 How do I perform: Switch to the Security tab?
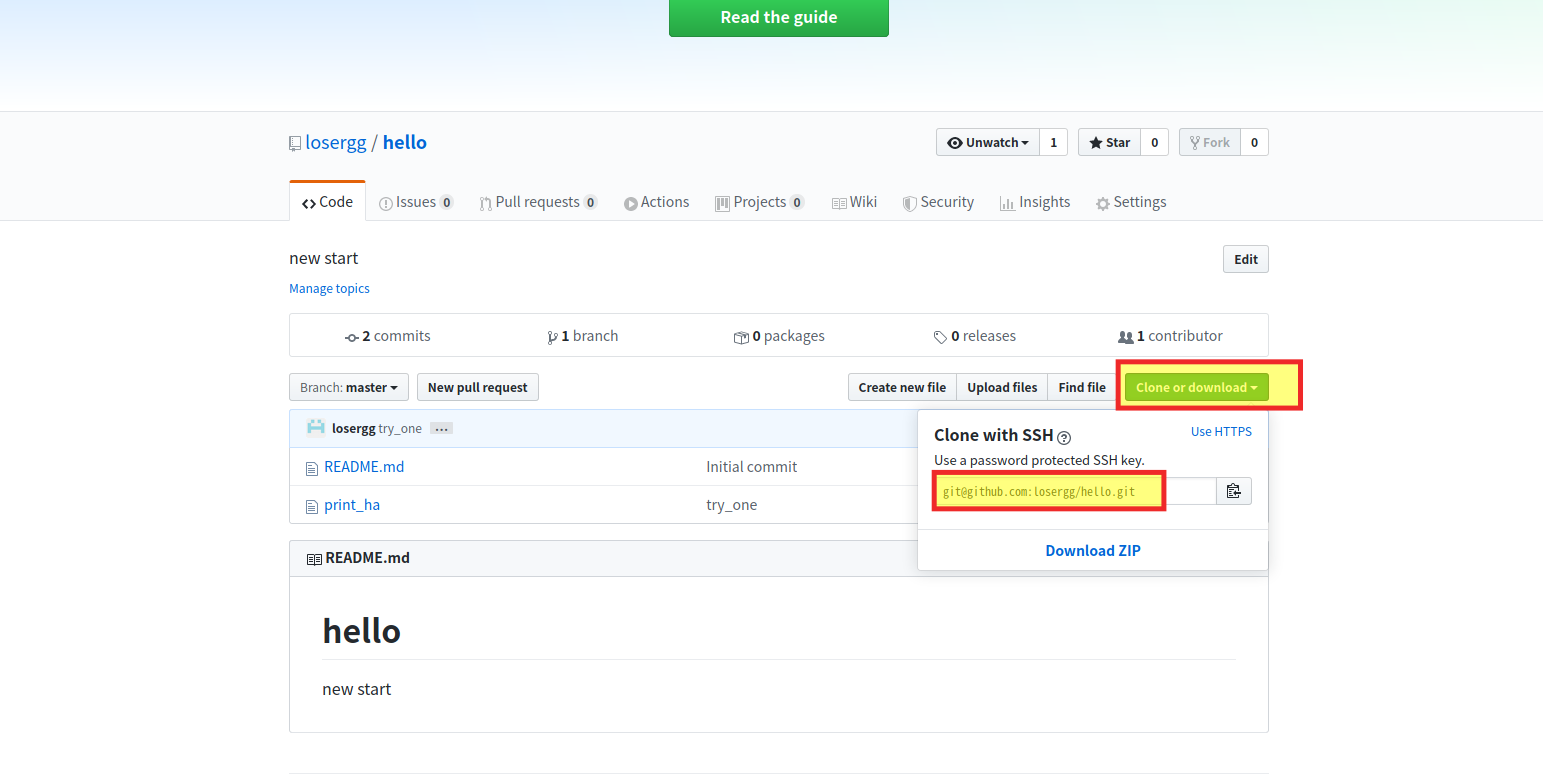pyautogui.click(x=938, y=202)
